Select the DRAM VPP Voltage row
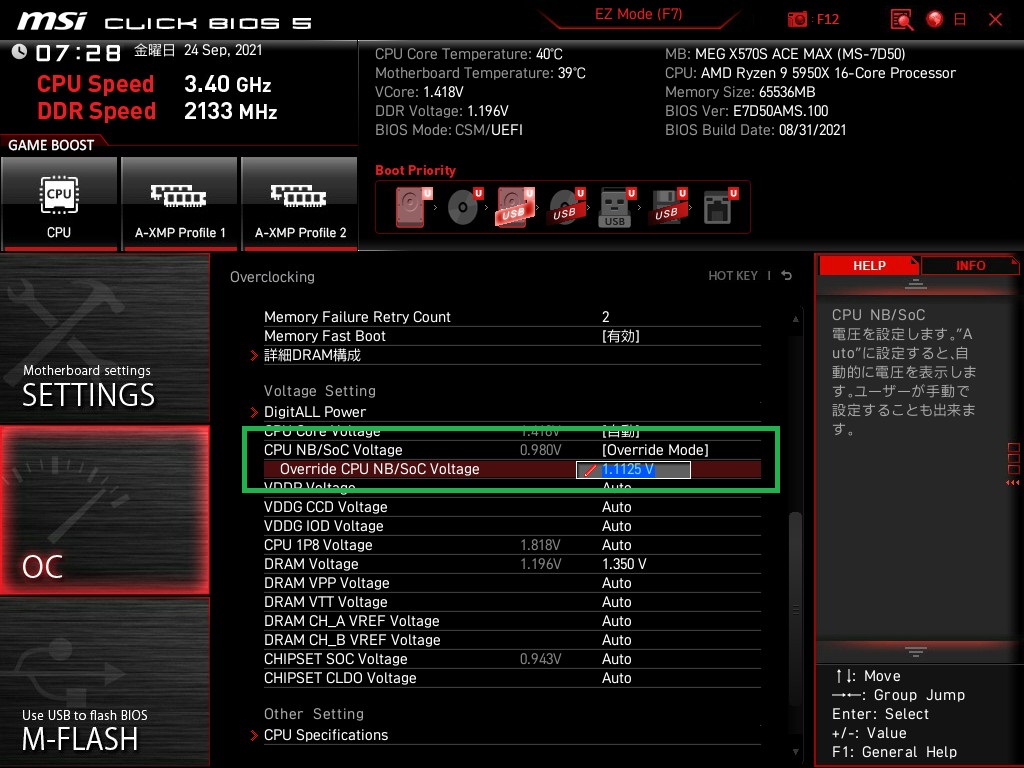The image size is (1024, 768). 512,583
